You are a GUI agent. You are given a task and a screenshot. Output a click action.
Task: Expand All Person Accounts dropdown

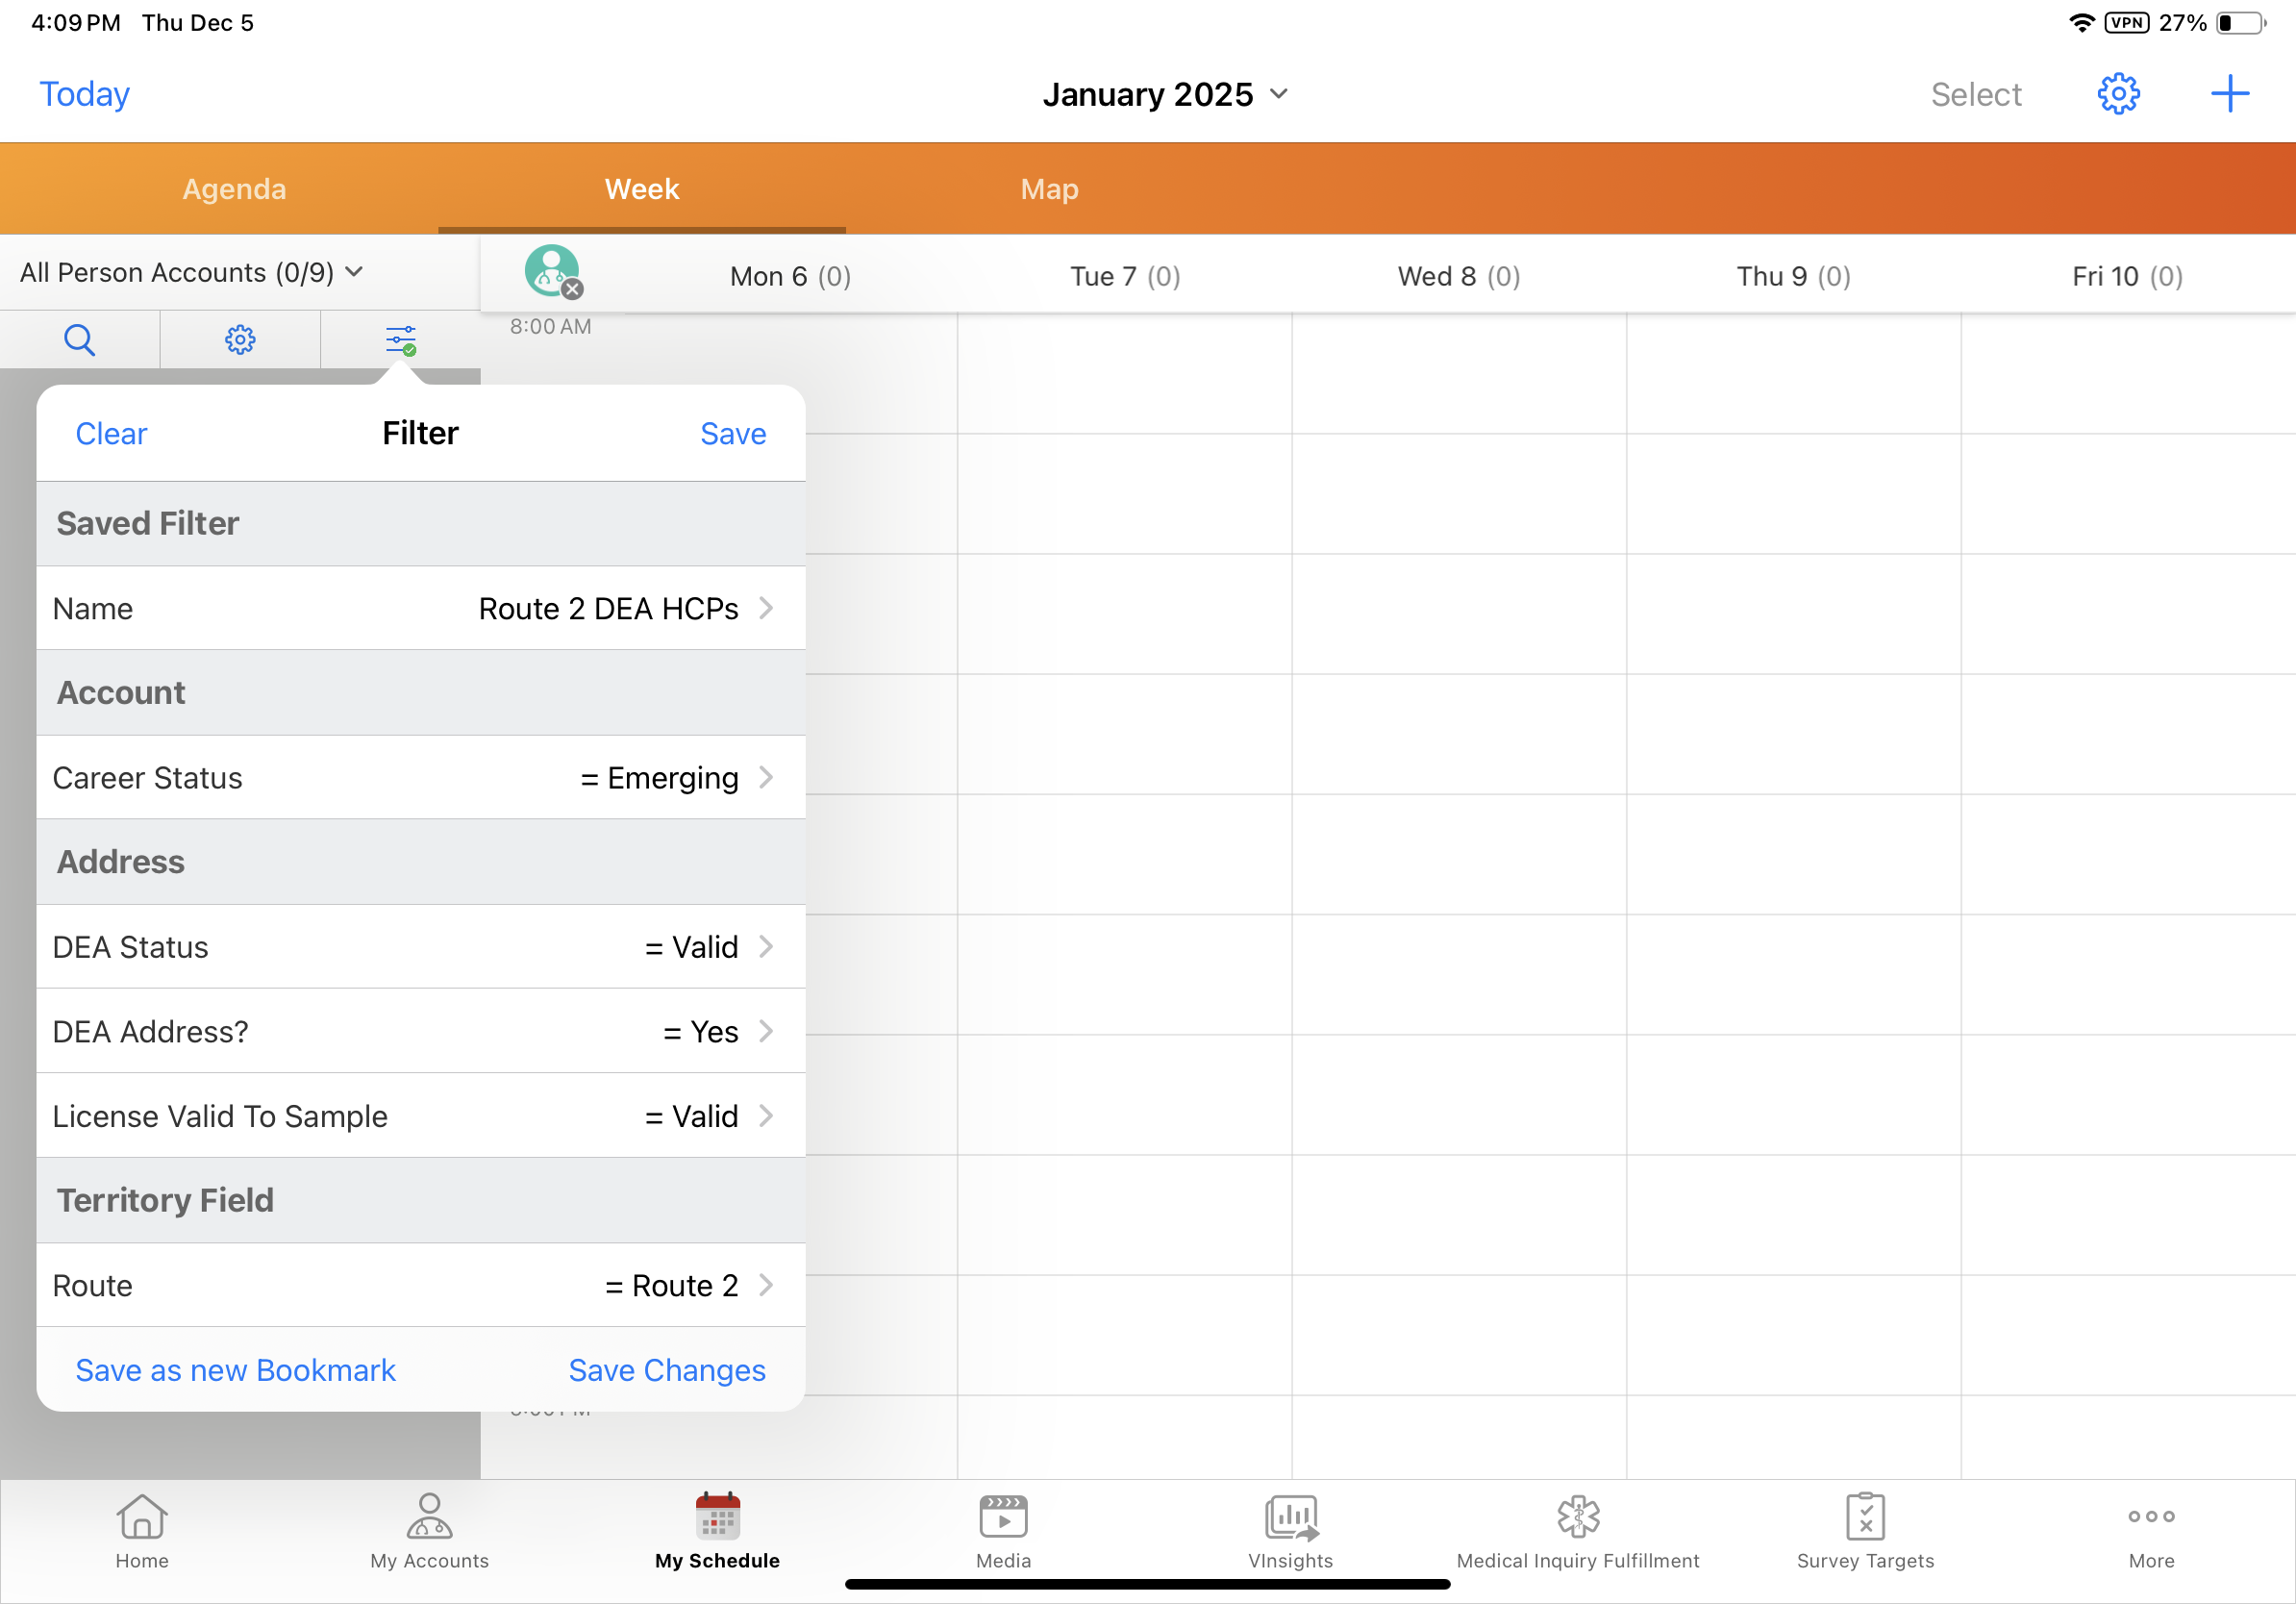pos(192,273)
